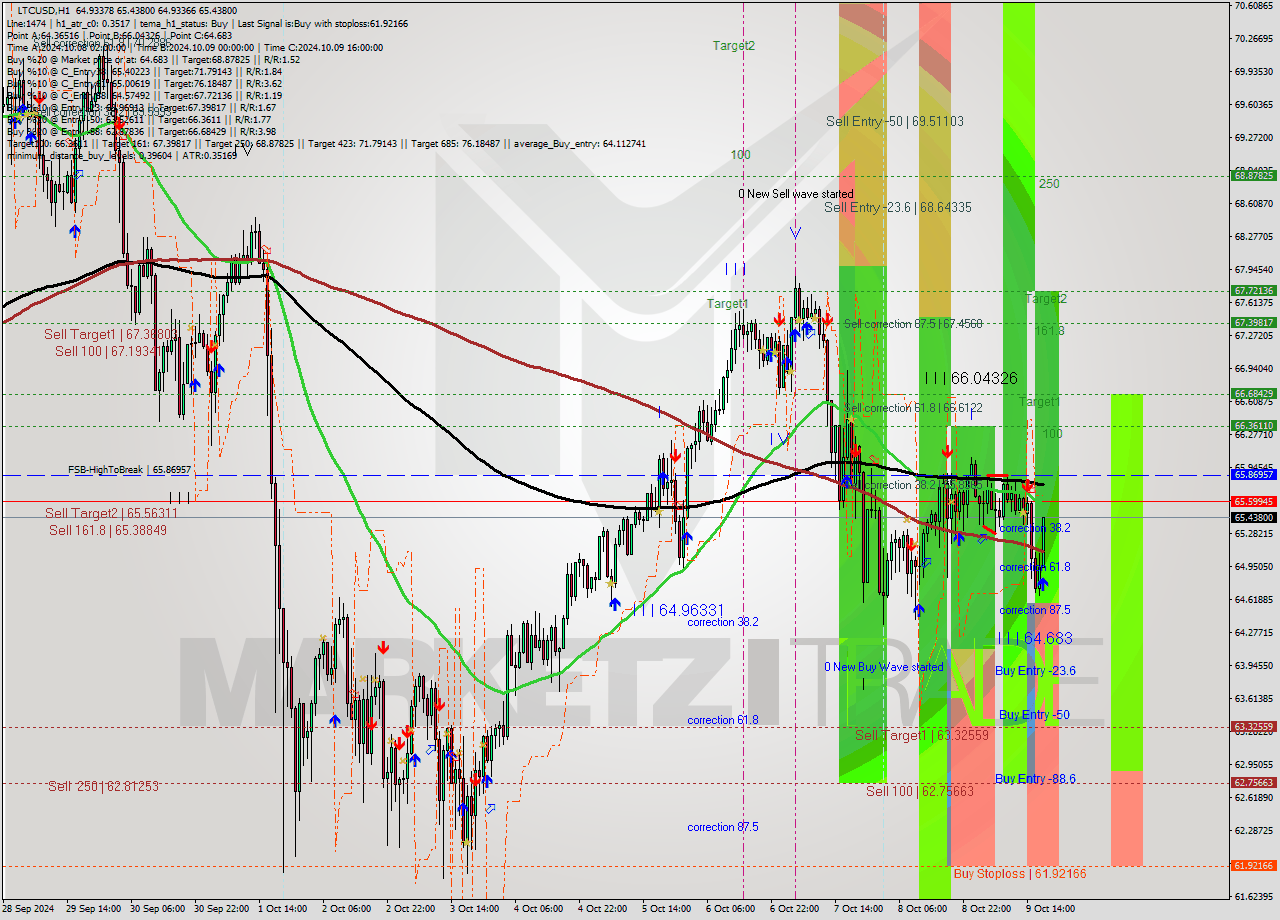Click the '3 Oct 14:00' time axis label
Viewport: 1280px width, 920px height.
(x=474, y=909)
